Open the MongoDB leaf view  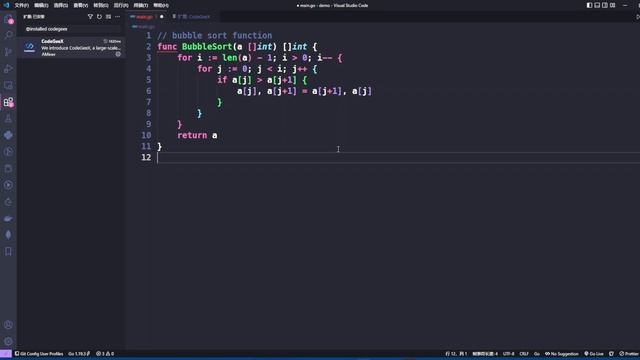8,235
